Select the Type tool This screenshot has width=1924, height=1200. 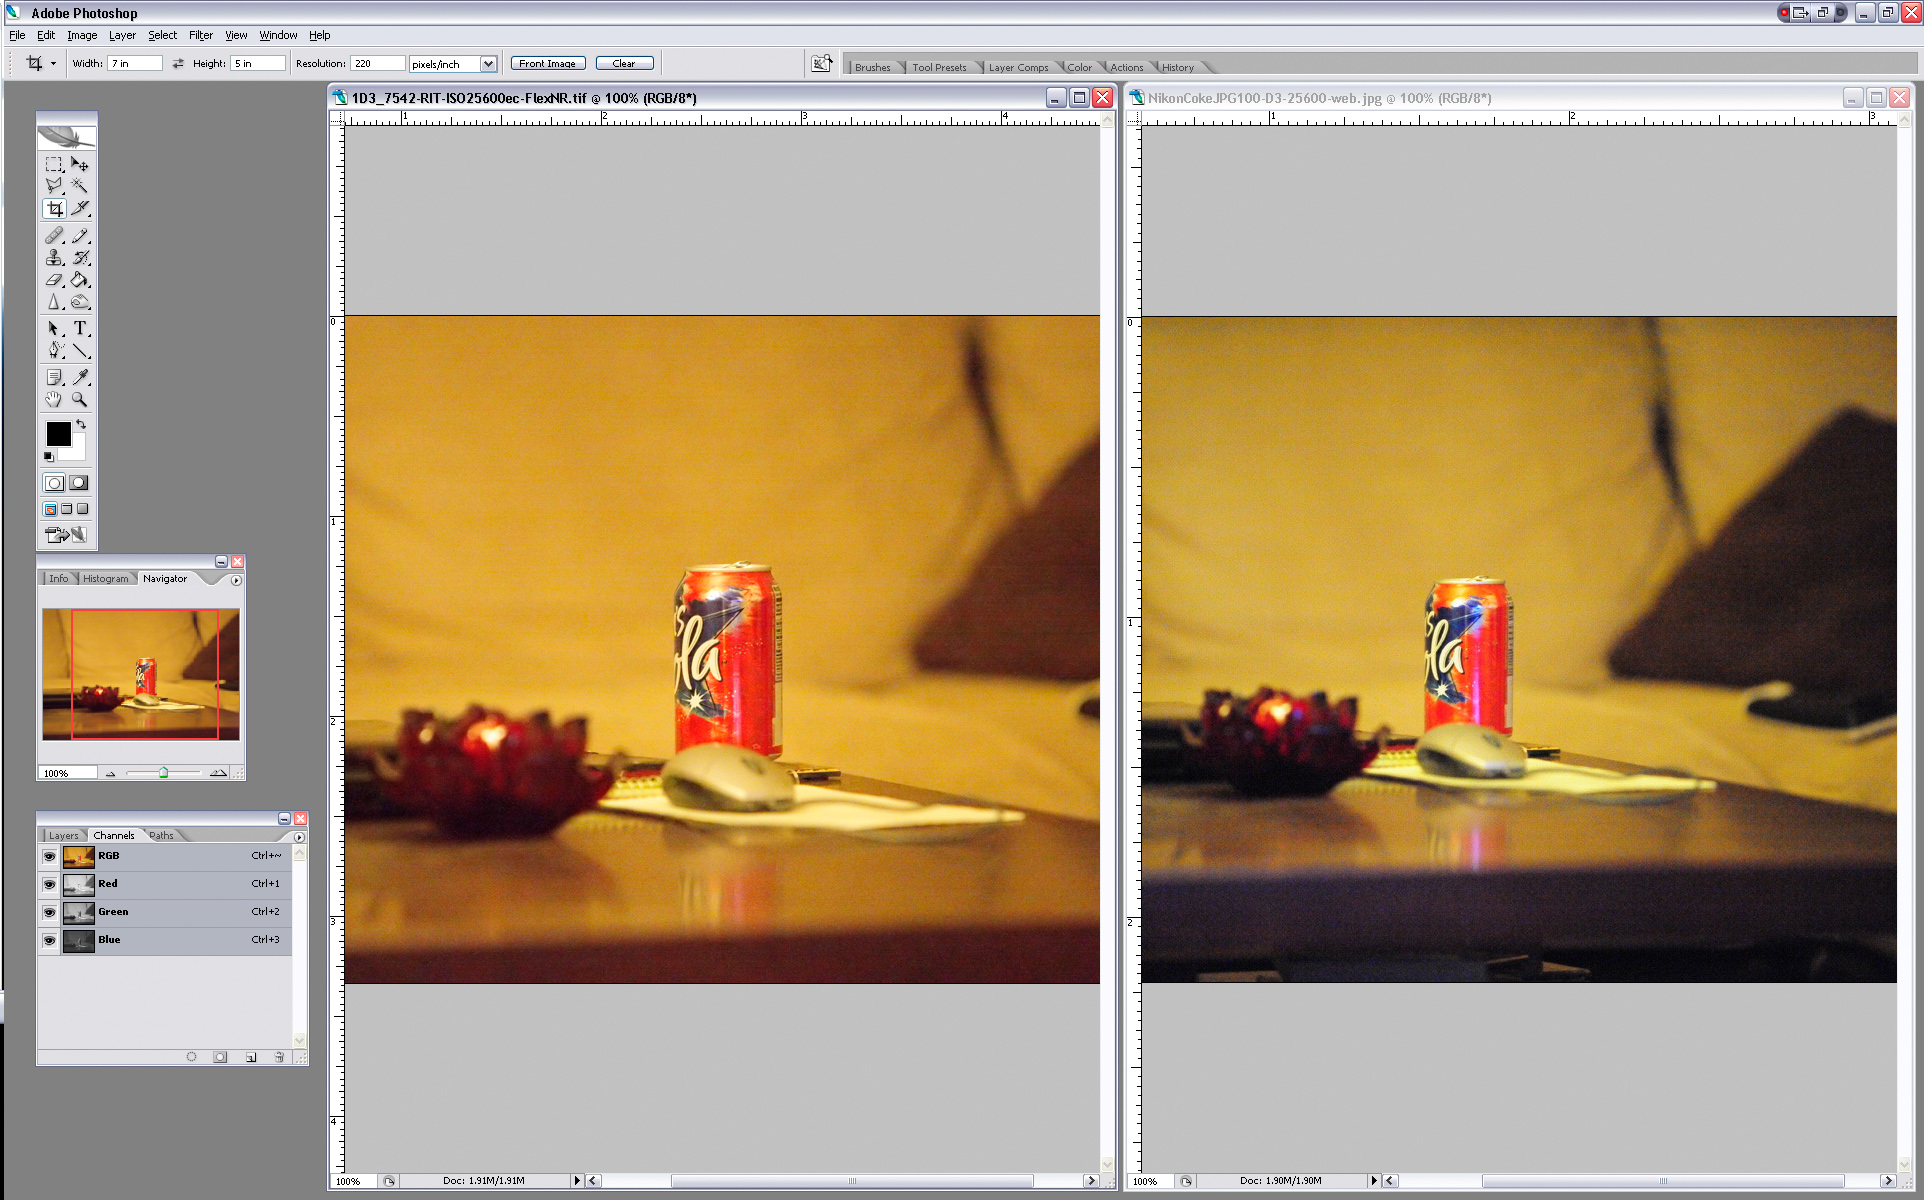[80, 328]
